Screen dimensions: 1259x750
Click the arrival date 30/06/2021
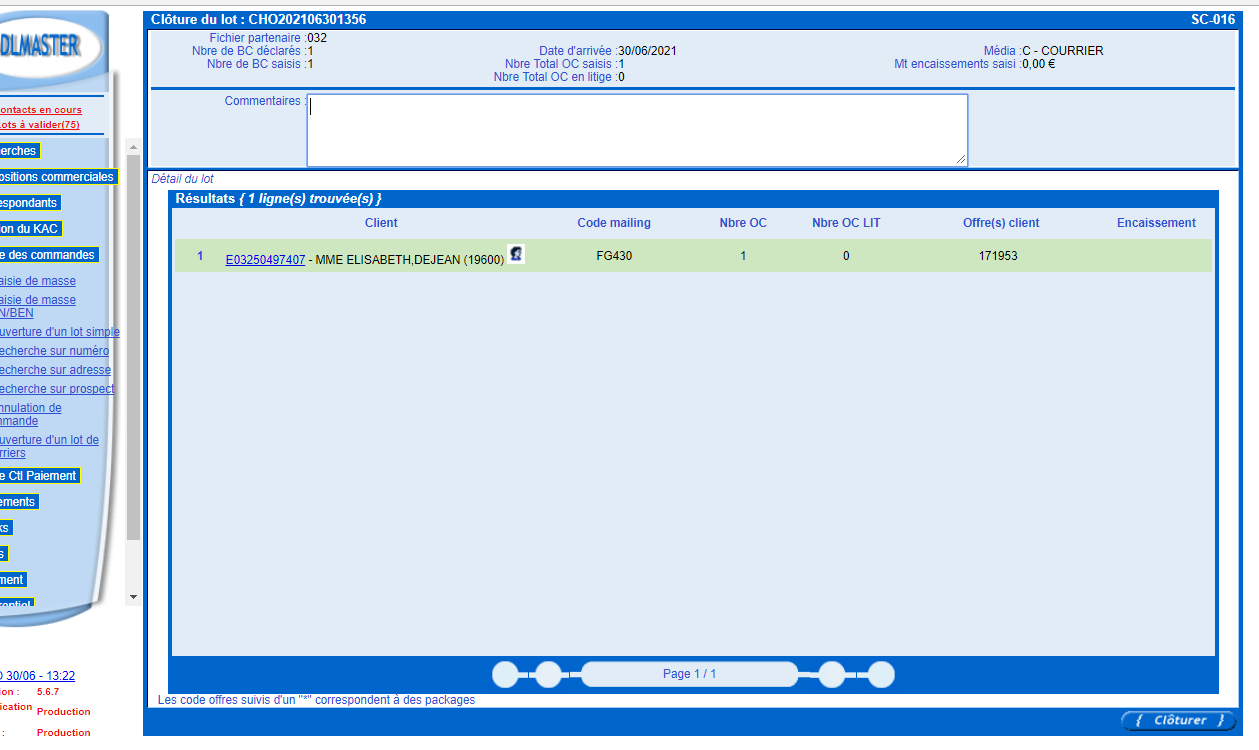[647, 51]
